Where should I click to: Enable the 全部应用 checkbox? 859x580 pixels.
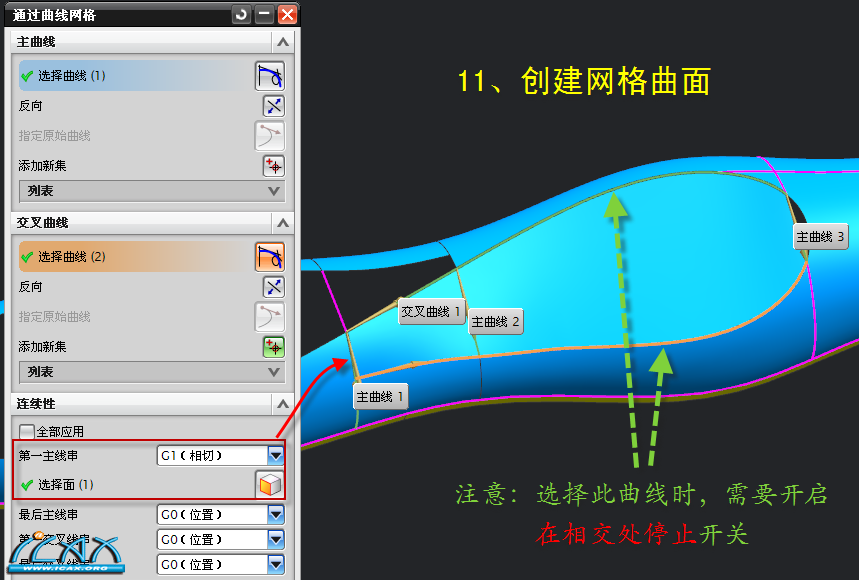(x=26, y=432)
